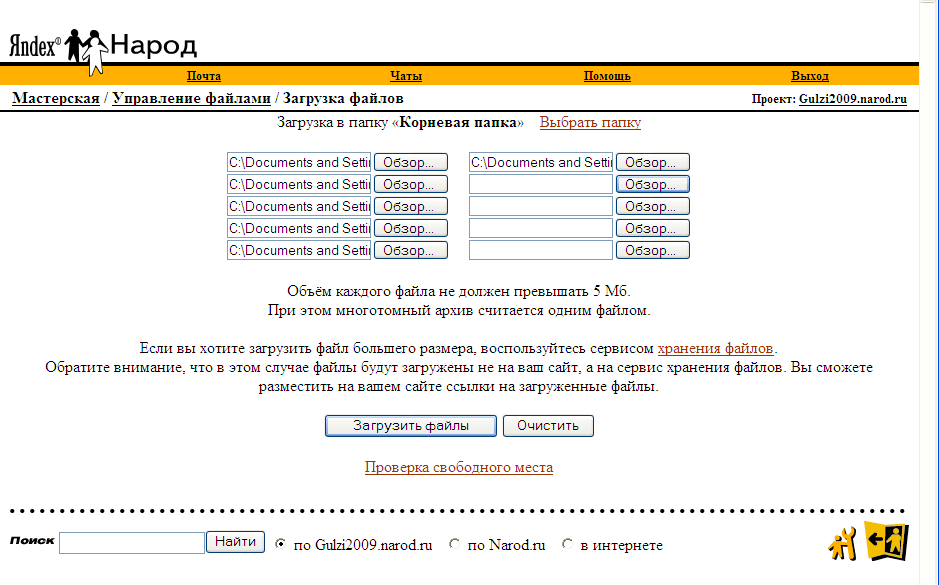Image resolution: width=939 pixels, height=585 pixels.
Task: Click empty second file field, right column
Action: pos(541,184)
